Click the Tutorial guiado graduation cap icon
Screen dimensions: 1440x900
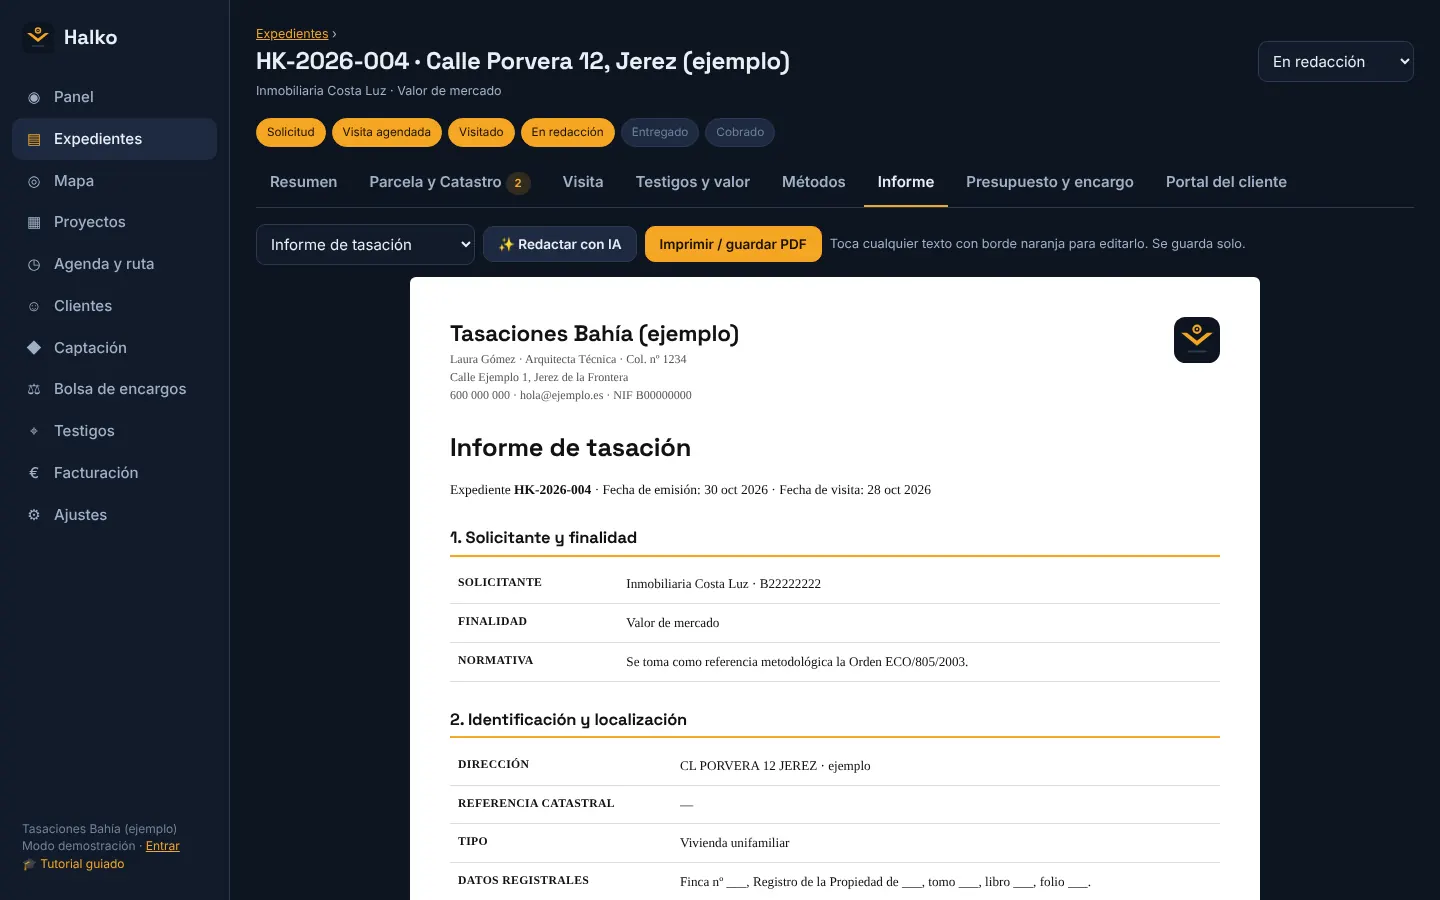[29, 865]
